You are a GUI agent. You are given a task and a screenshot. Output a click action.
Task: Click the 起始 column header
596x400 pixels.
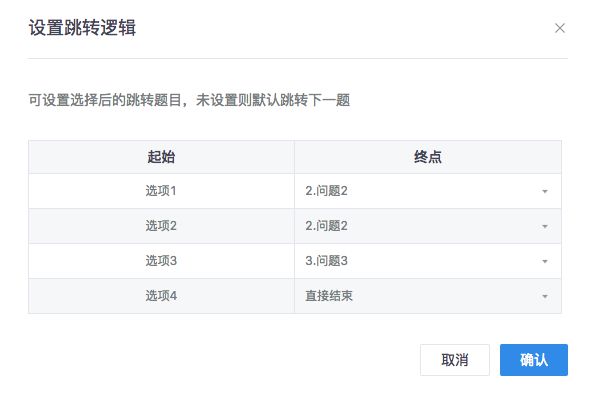pyautogui.click(x=161, y=157)
